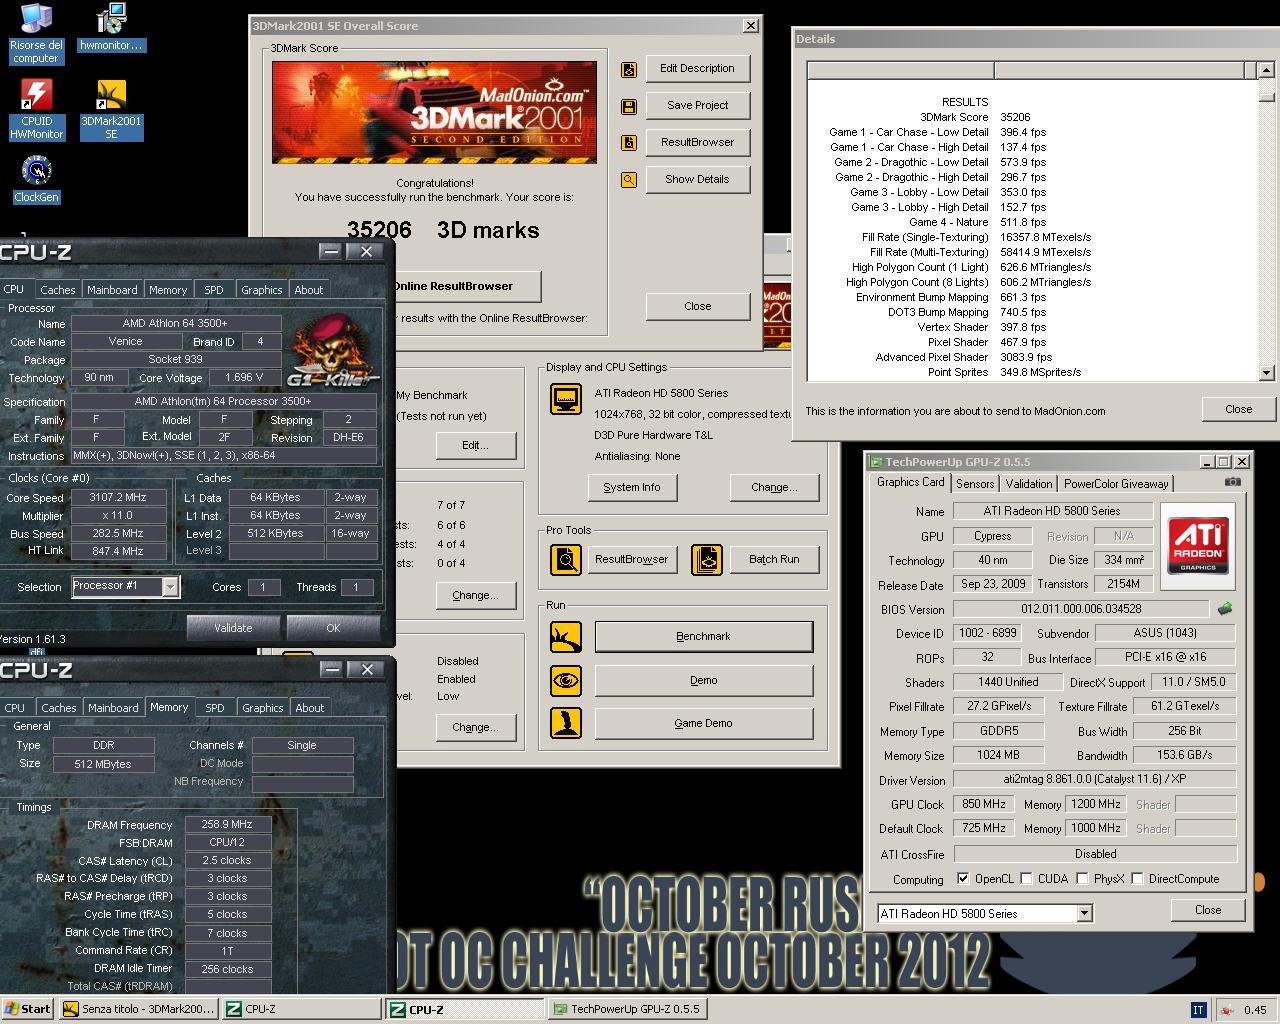Enable CUDA checkbox in GPU-Z
Viewport: 1280px width, 1024px height.
click(1026, 879)
